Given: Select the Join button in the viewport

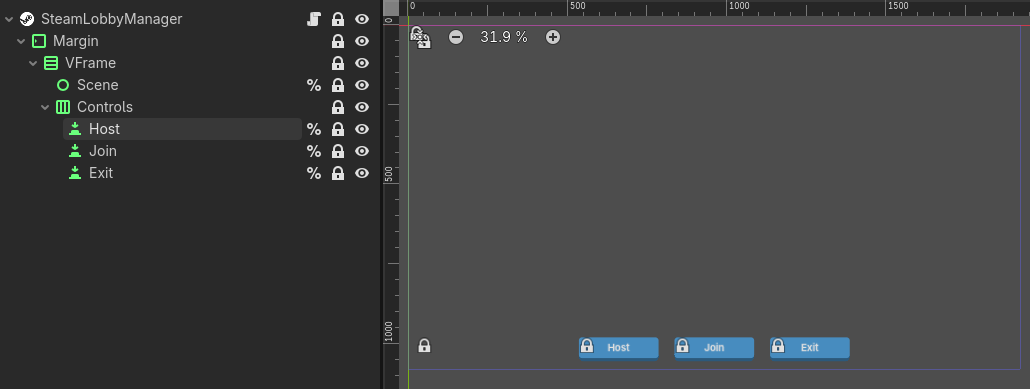Looking at the screenshot, I should click(x=714, y=348).
